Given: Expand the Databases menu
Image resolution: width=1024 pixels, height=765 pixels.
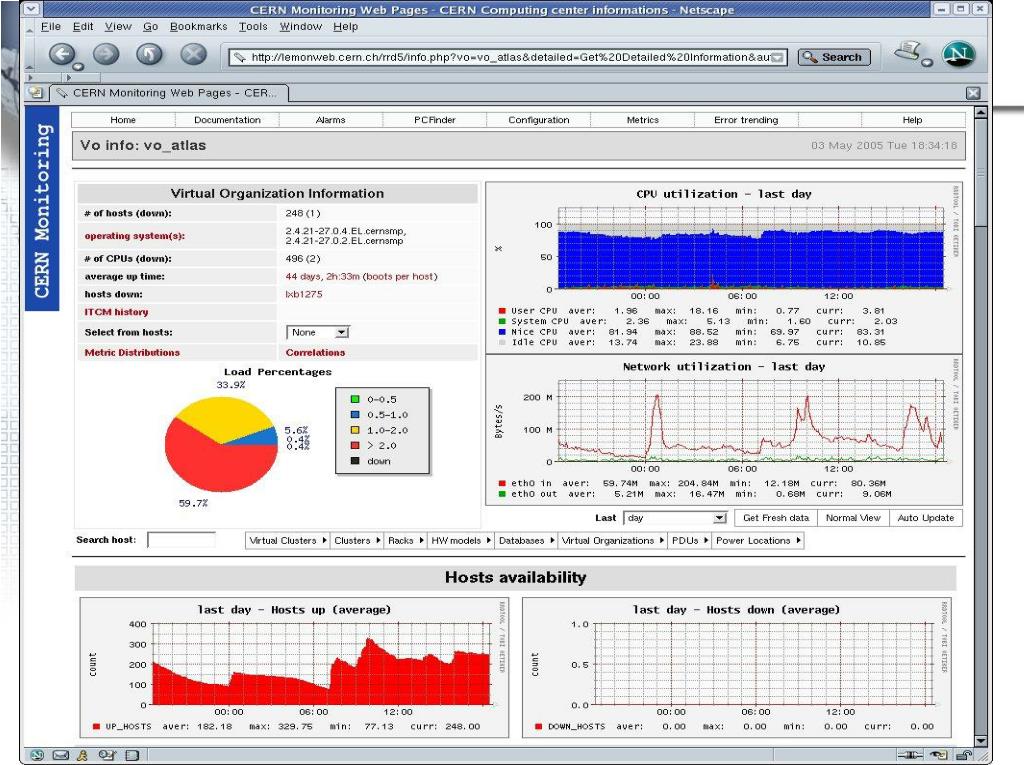Looking at the screenshot, I should (x=526, y=540).
